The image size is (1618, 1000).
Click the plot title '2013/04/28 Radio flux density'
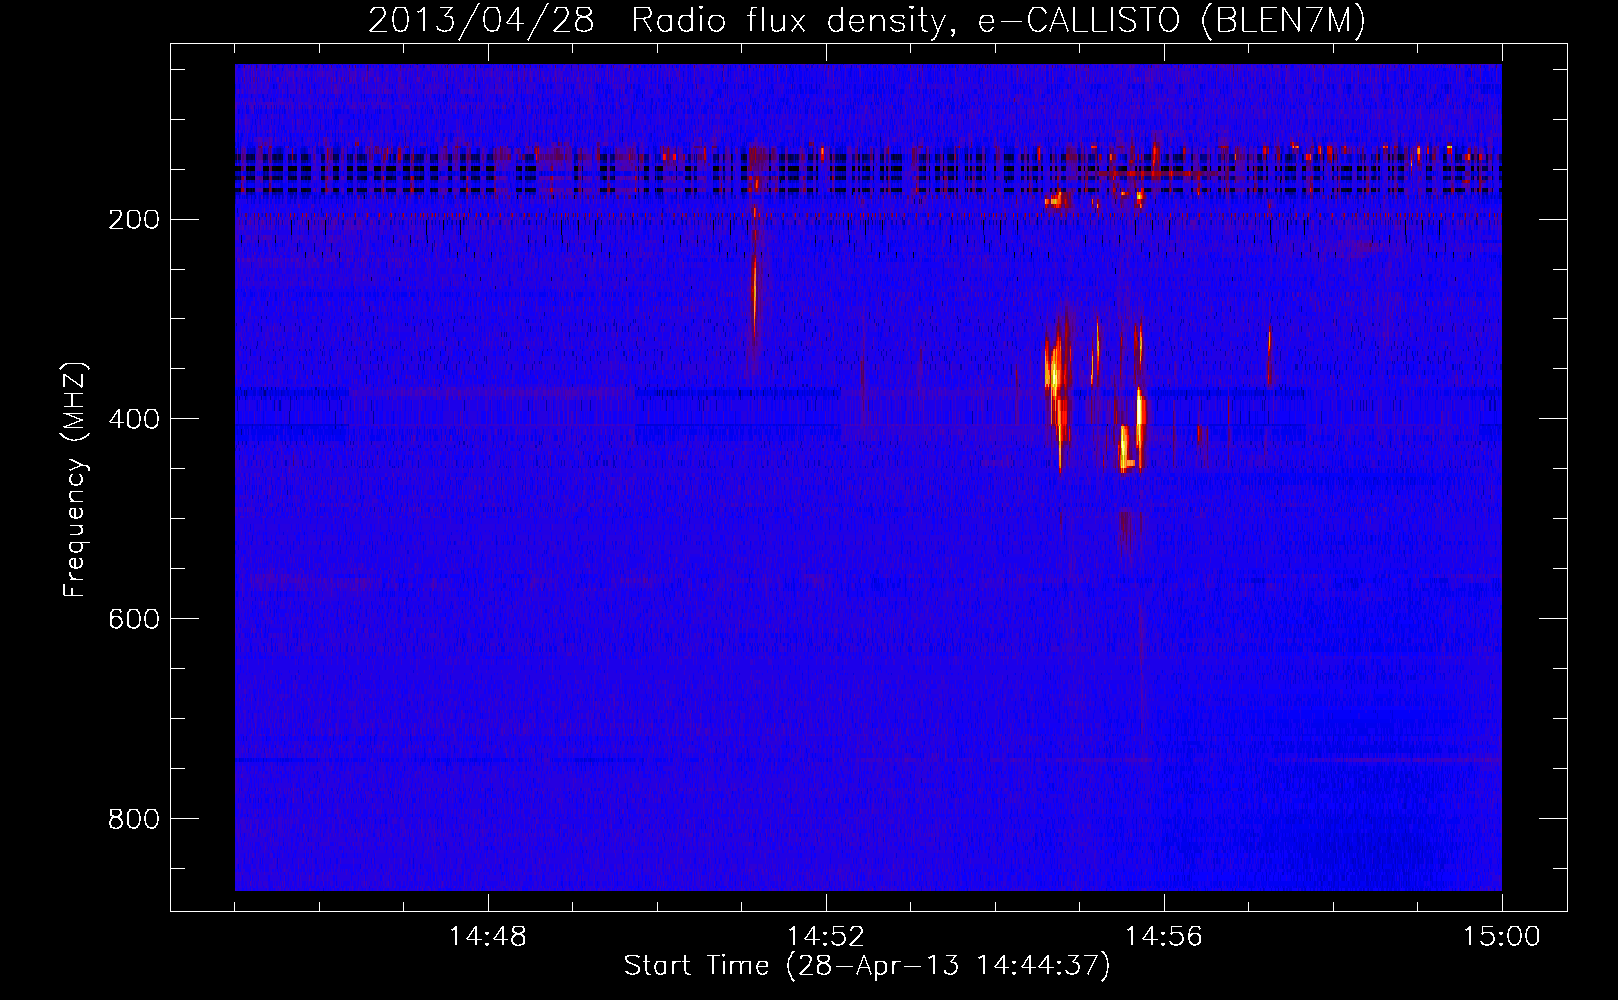coord(866,21)
